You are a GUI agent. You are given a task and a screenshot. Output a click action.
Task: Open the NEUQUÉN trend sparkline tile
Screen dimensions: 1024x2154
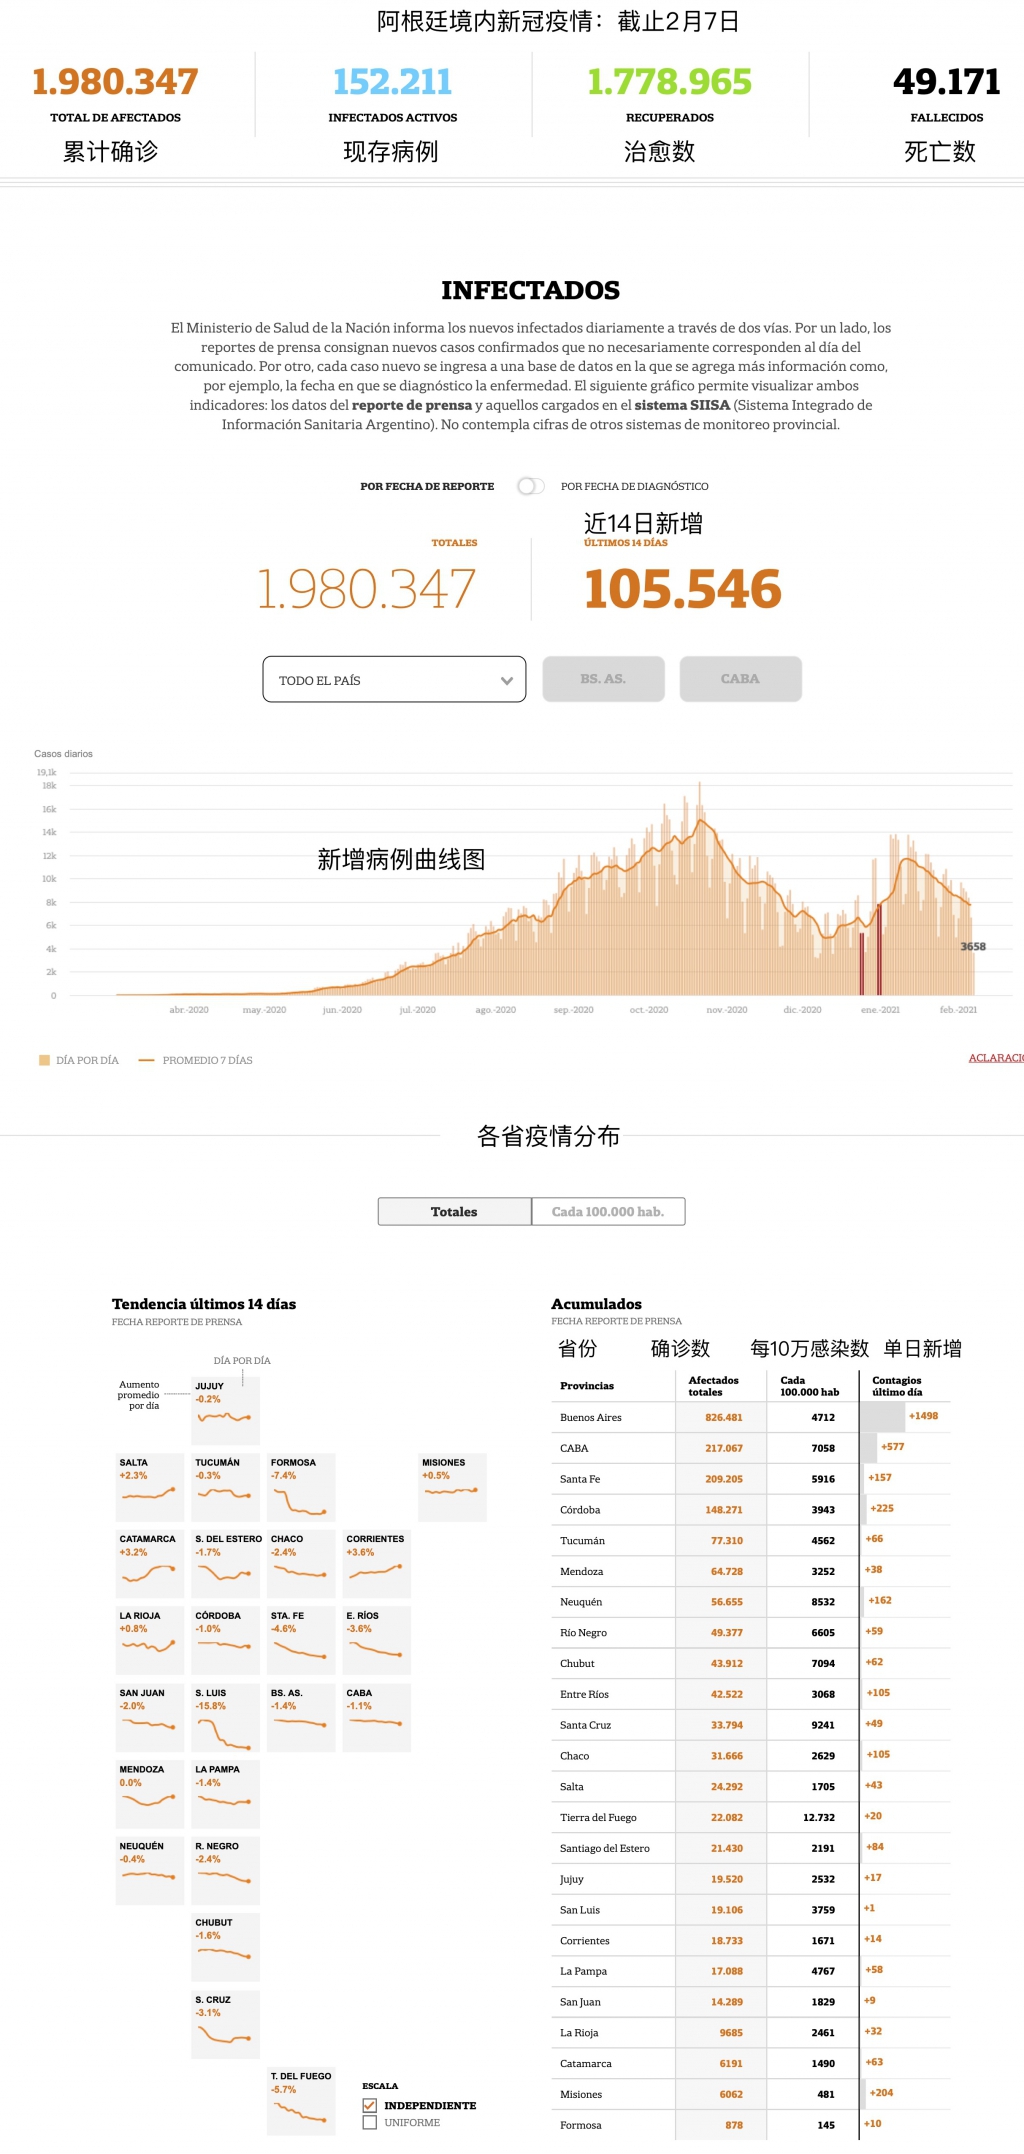(x=149, y=1870)
